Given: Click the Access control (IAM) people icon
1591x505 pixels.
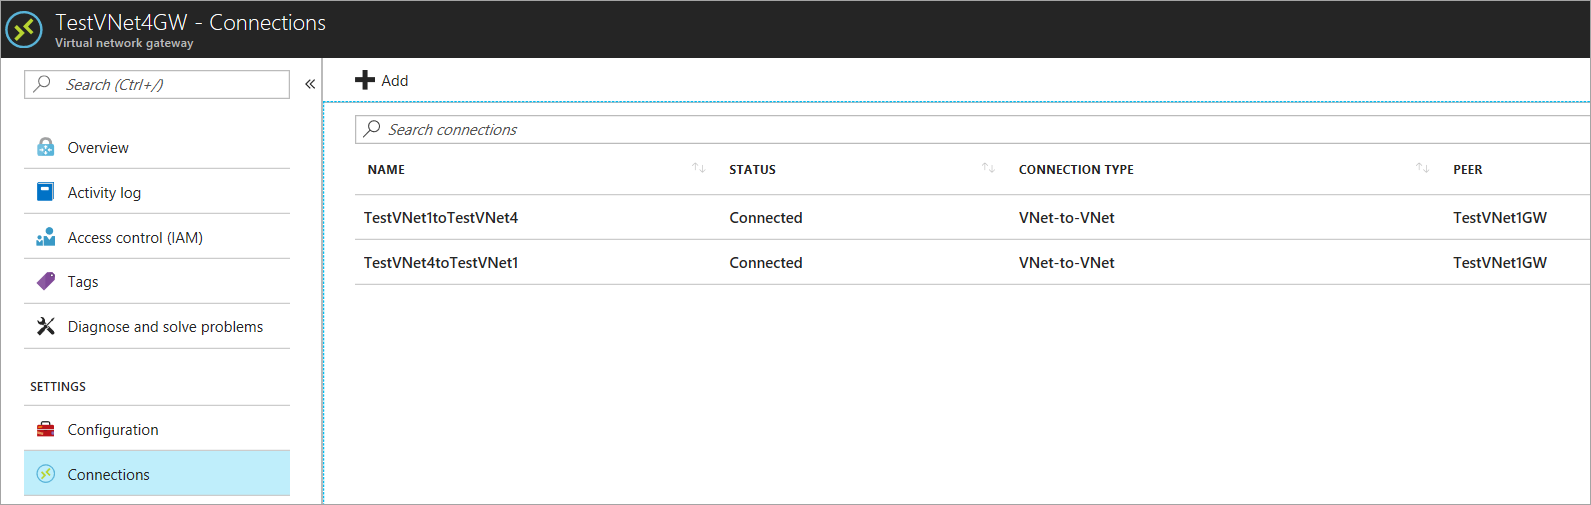Looking at the screenshot, I should 46,237.
